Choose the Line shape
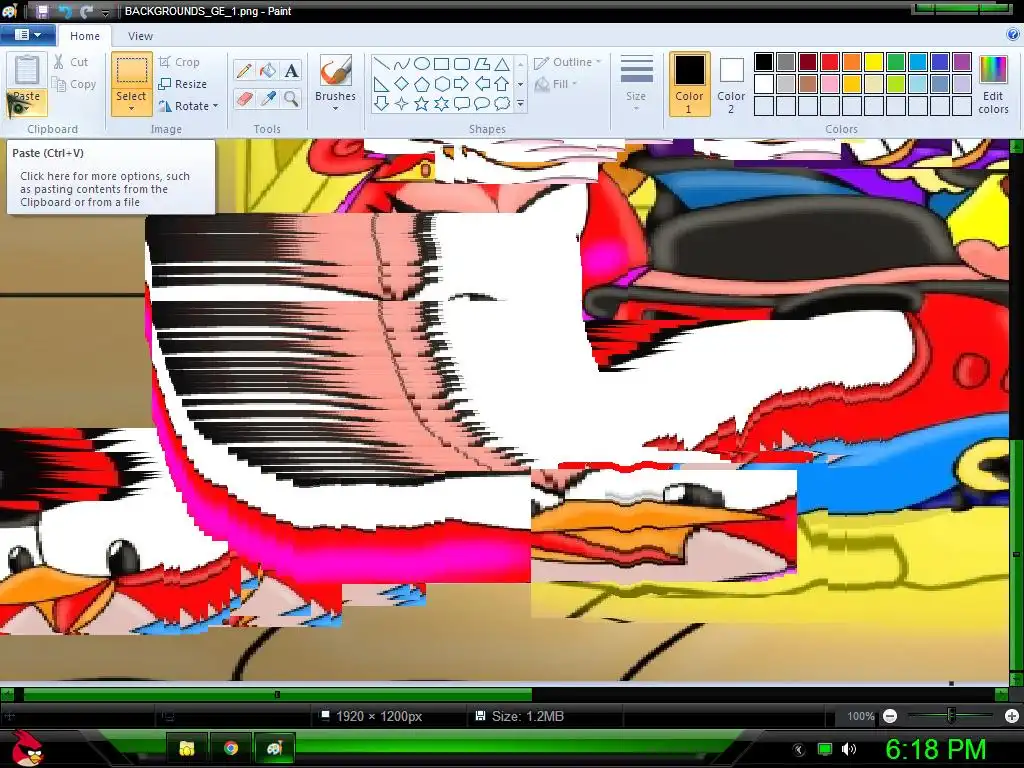The image size is (1024, 768). 382,64
